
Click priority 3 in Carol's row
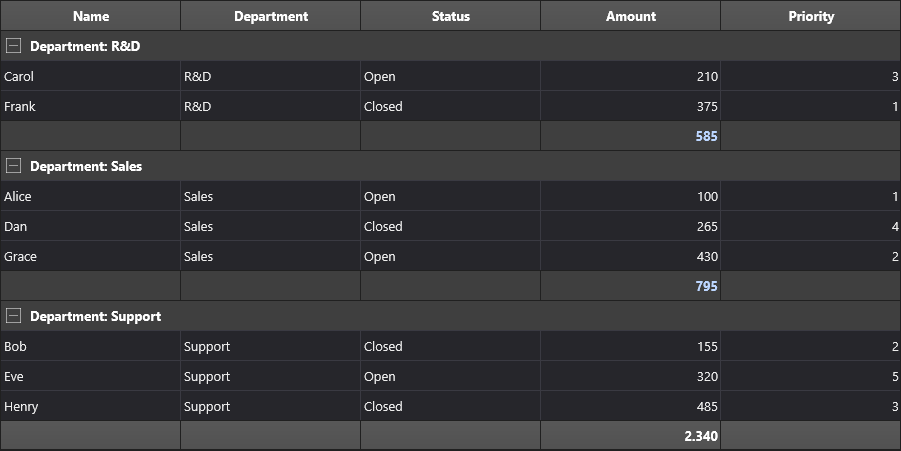(811, 76)
